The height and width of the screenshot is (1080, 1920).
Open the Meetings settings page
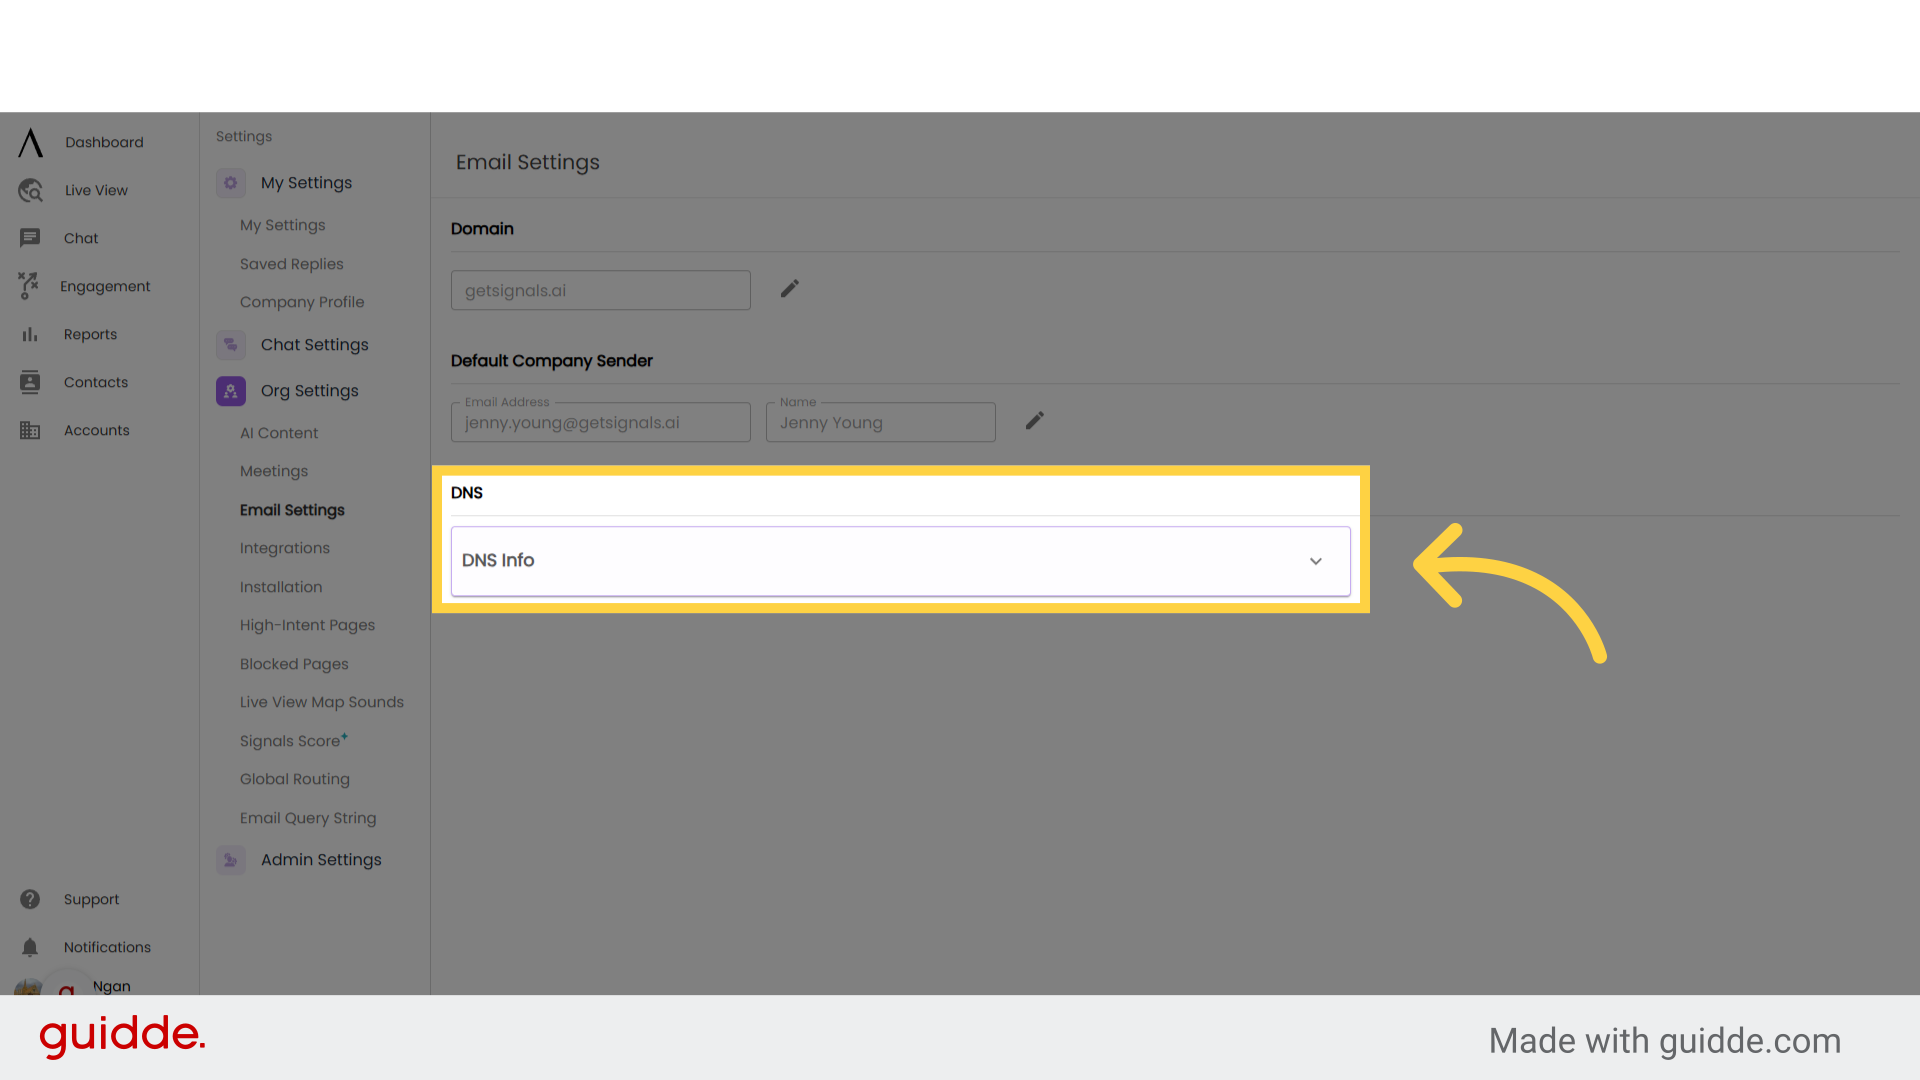tap(274, 471)
